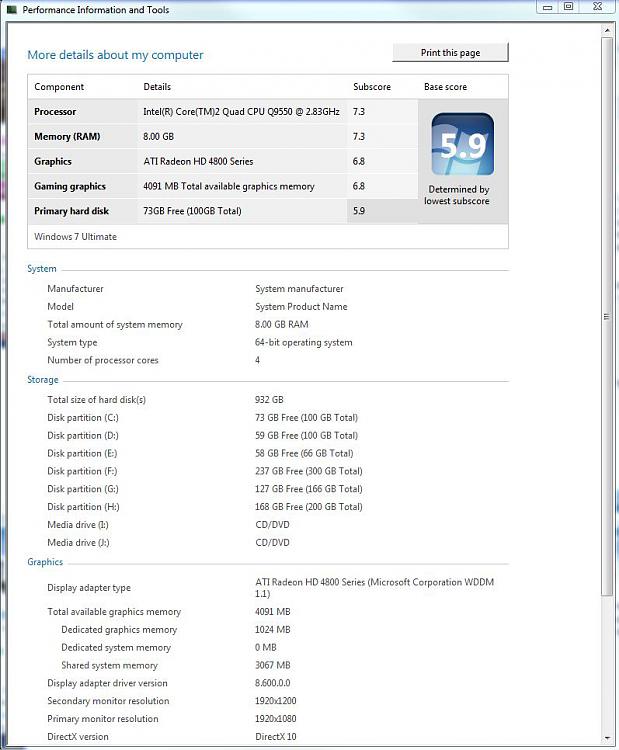Click Media drive (I:) label
This screenshot has height=750, width=619.
77,525
